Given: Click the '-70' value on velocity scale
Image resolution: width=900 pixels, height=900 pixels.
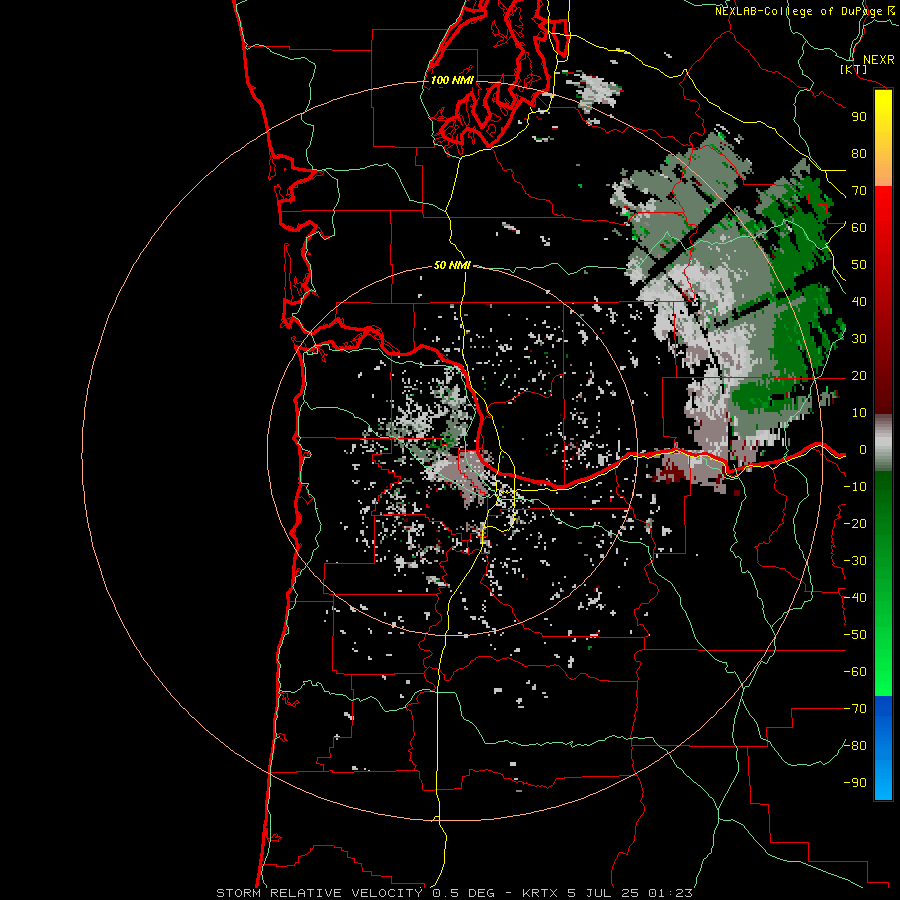Looking at the screenshot, I should point(855,709).
